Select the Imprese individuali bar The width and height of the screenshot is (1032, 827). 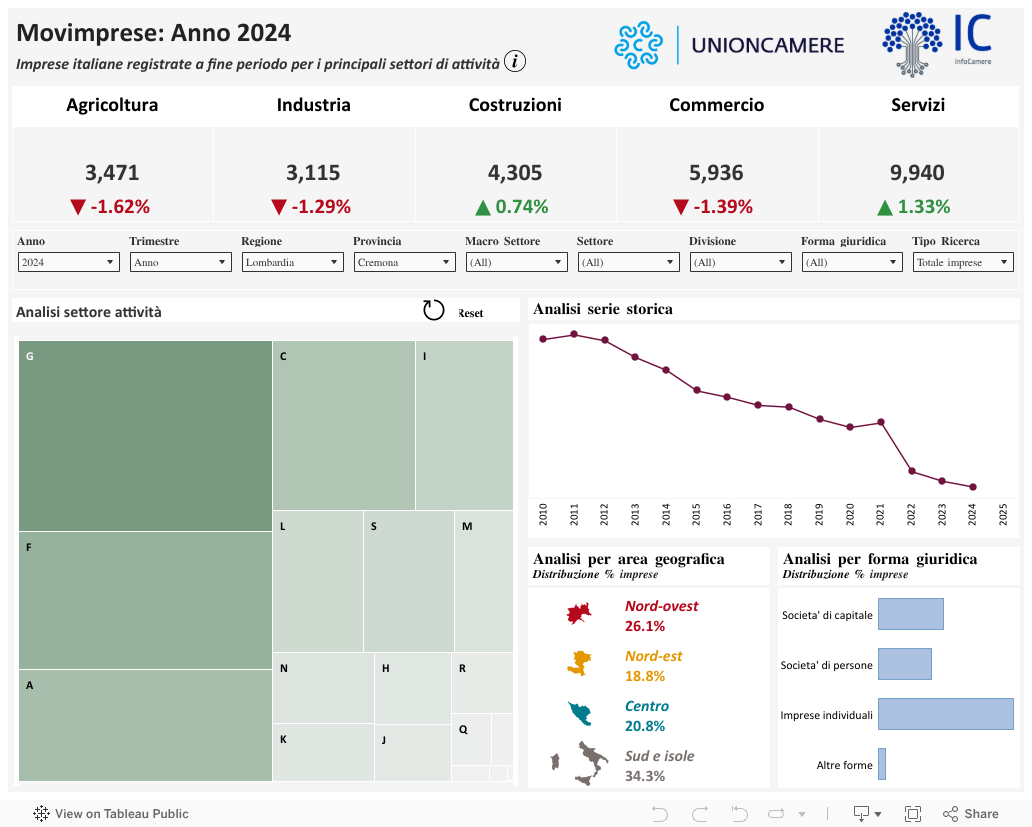click(x=944, y=714)
